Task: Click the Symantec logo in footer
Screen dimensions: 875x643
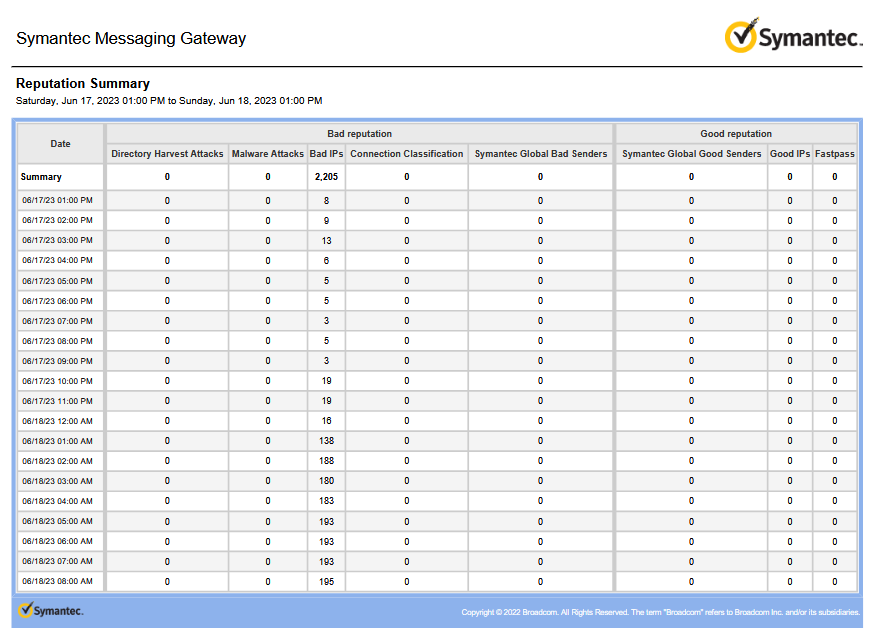Action: point(50,610)
